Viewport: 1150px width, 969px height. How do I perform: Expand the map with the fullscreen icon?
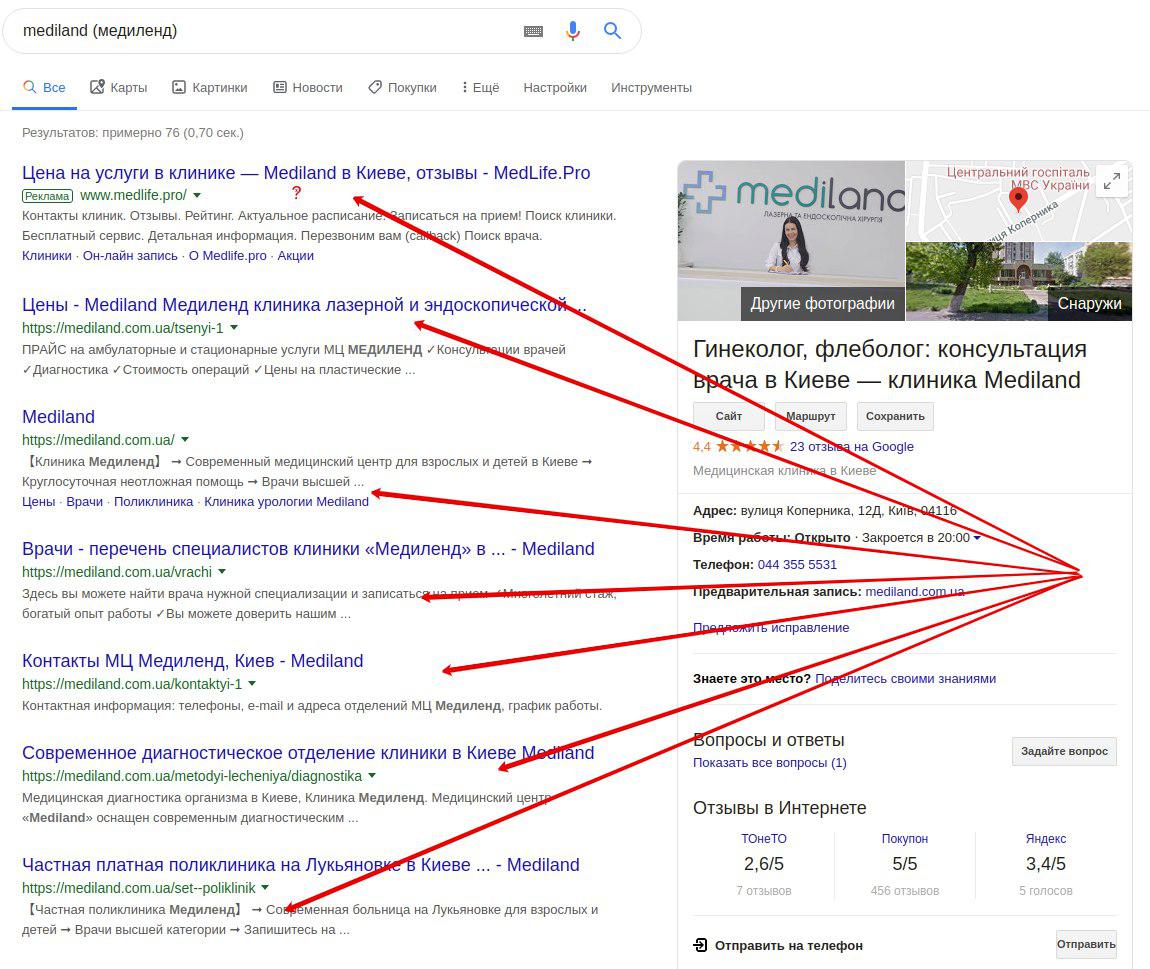pos(1112,180)
